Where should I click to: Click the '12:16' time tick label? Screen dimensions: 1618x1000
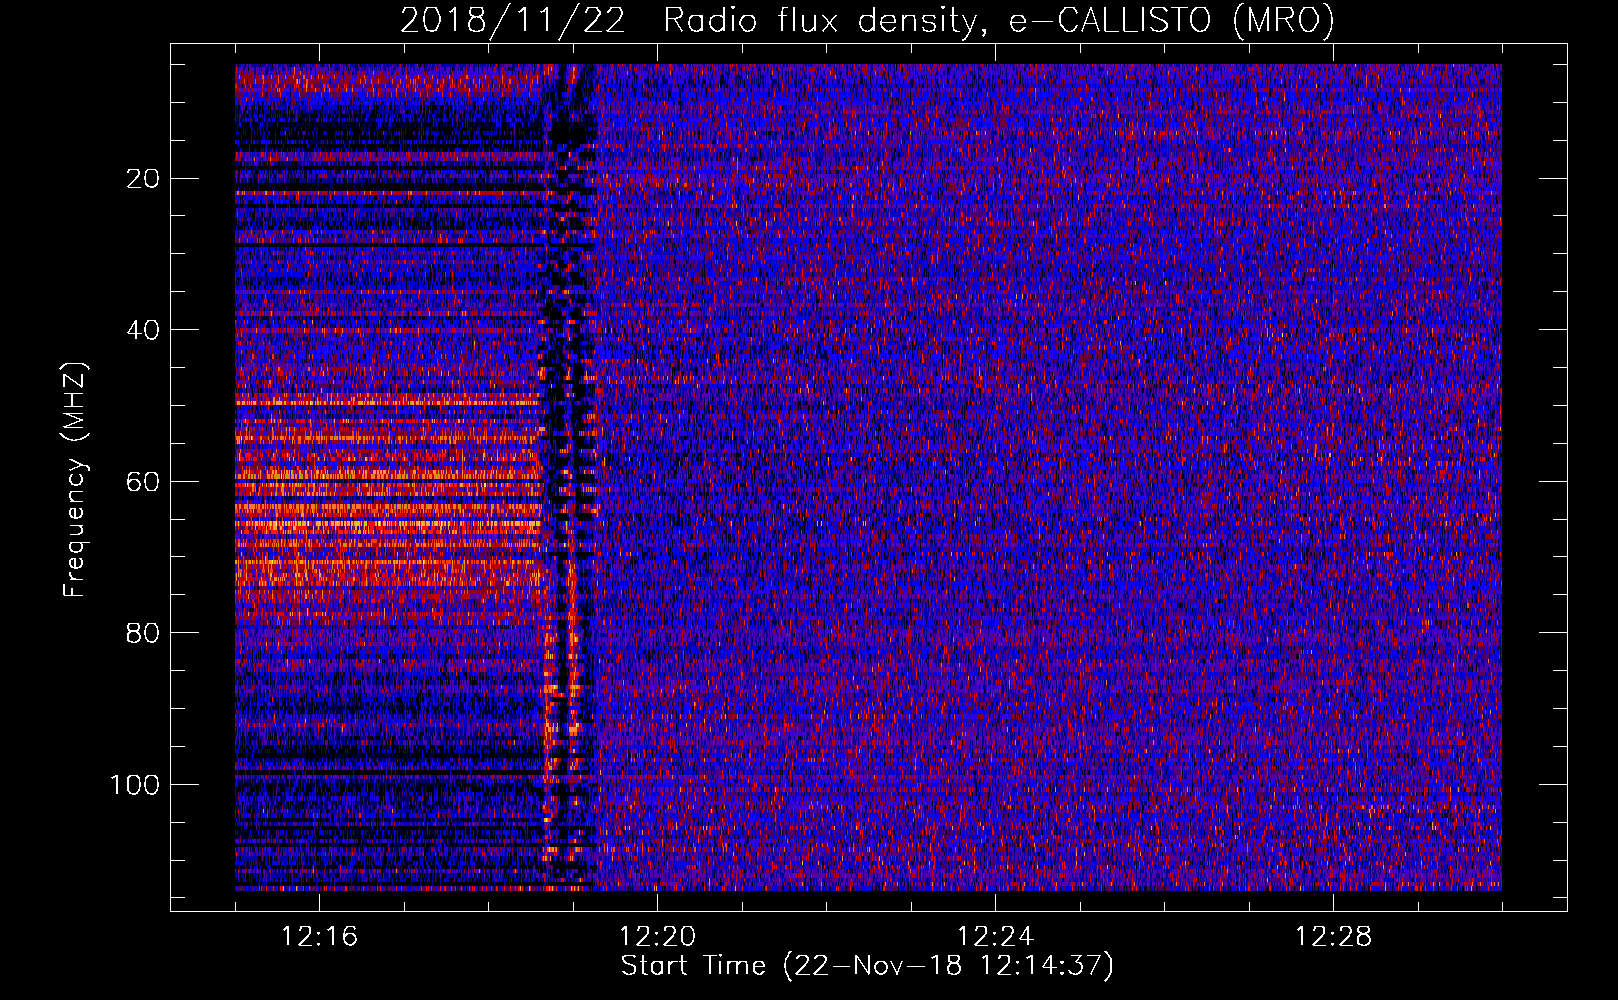[x=319, y=937]
